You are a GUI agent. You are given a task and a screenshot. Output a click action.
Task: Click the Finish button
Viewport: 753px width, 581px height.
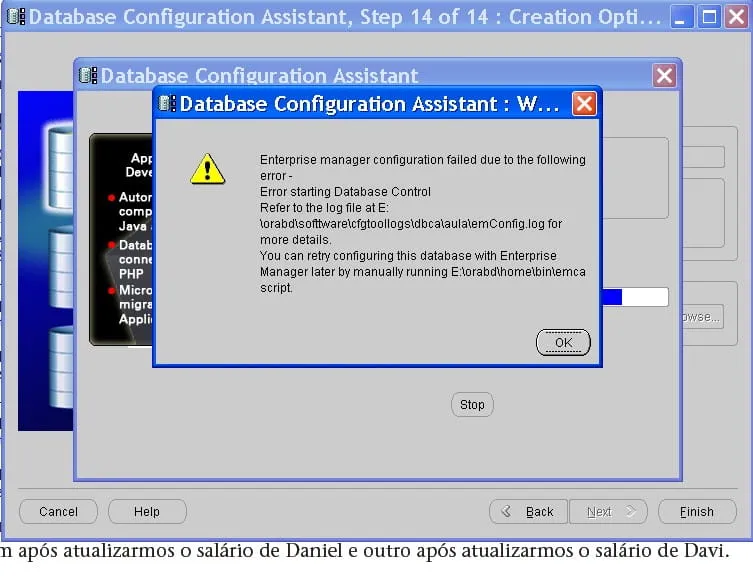(x=697, y=511)
